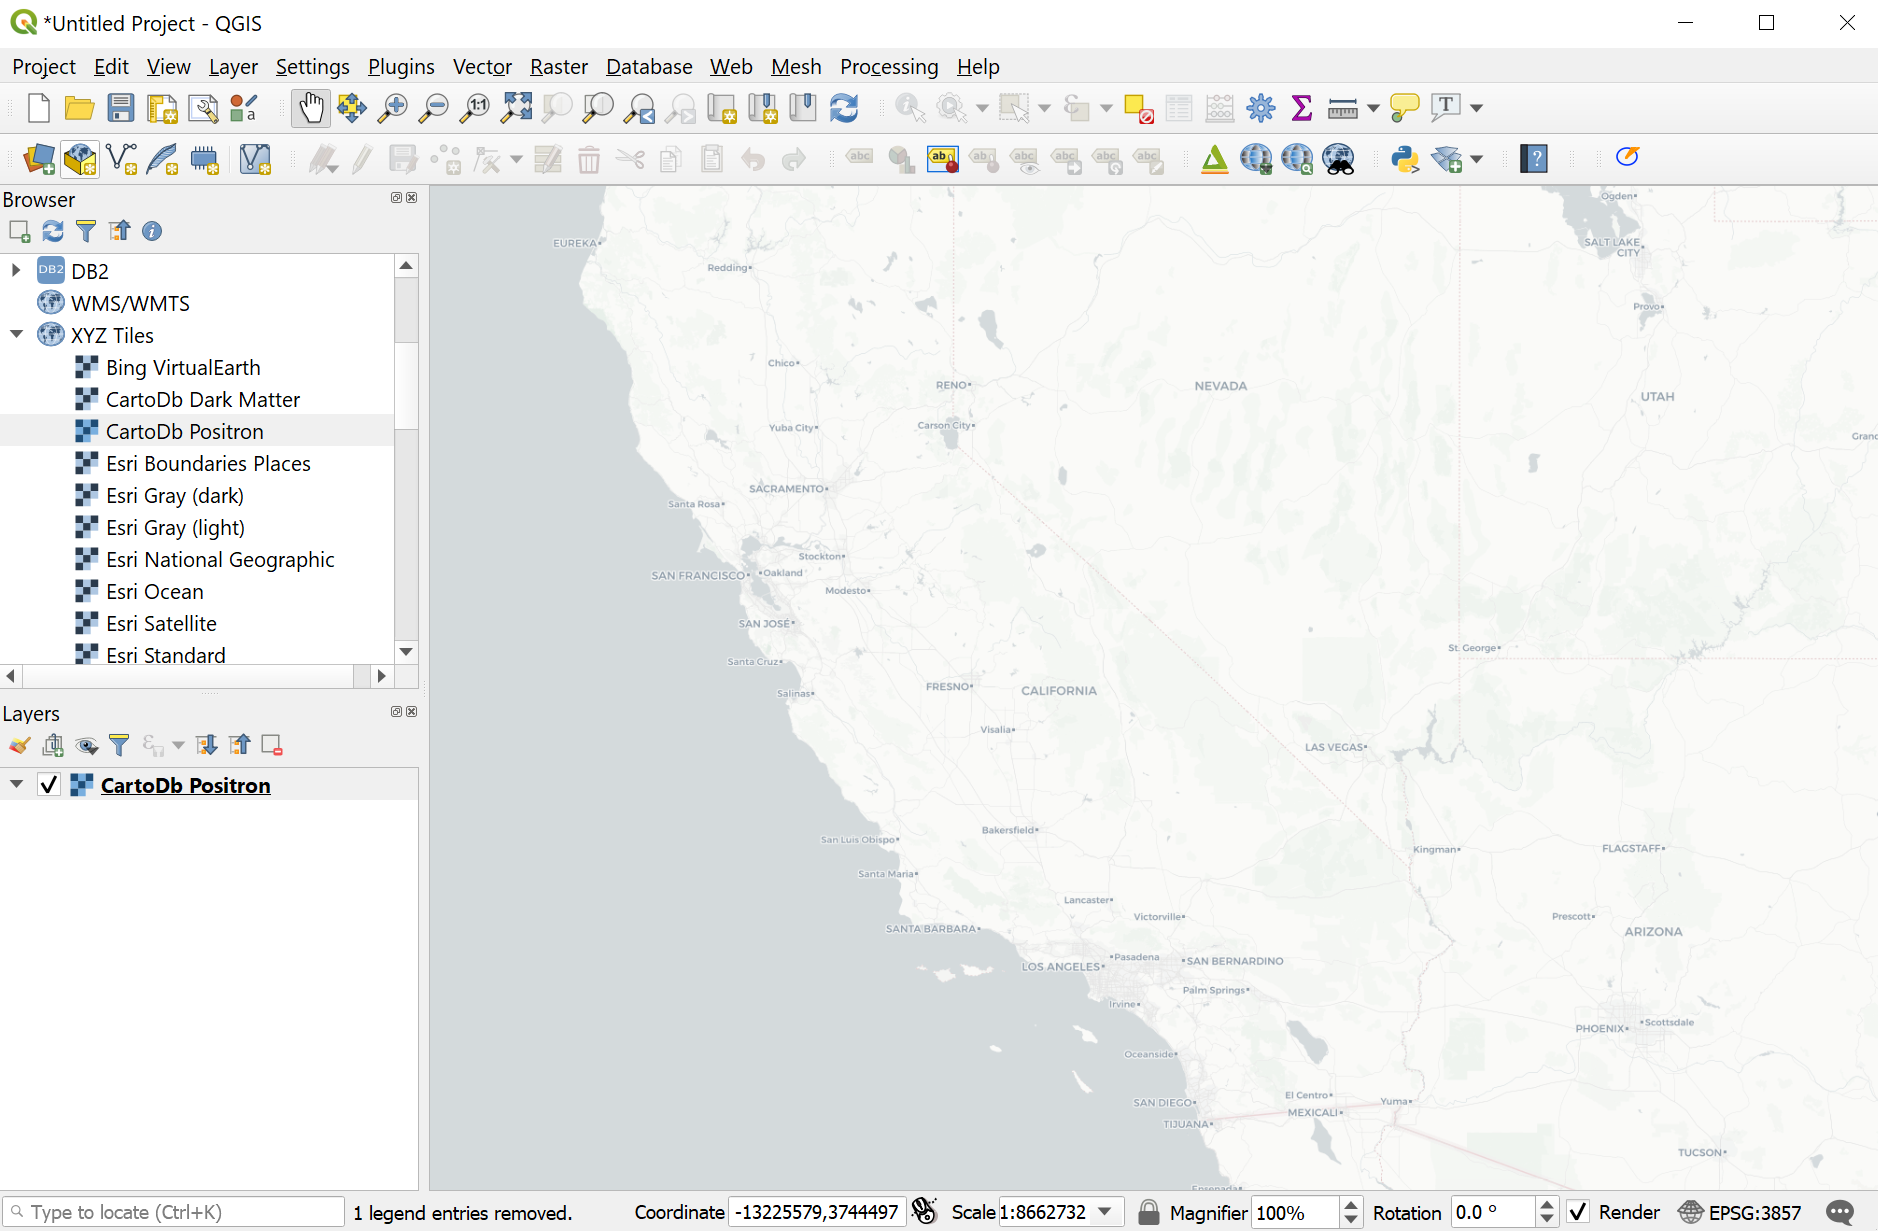This screenshot has width=1878, height=1231.
Task: Refresh the Browser panel
Action: (x=53, y=231)
